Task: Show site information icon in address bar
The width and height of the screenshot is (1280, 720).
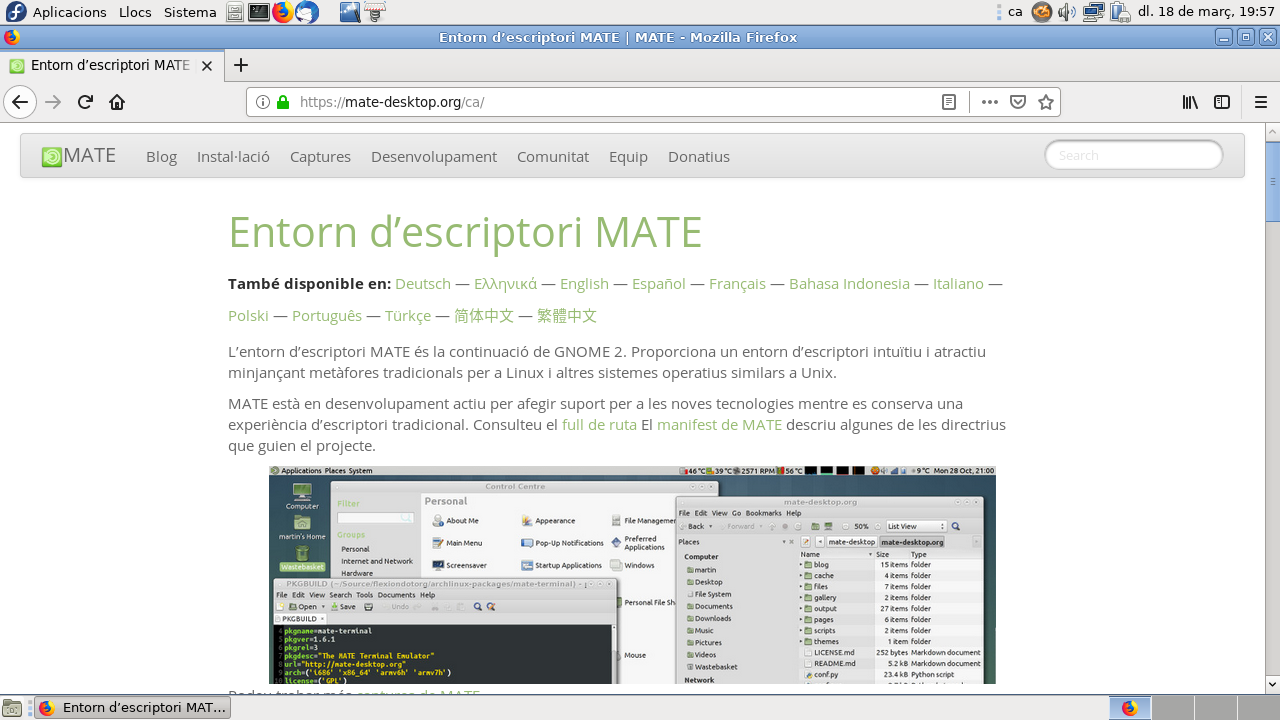Action: click(x=263, y=102)
